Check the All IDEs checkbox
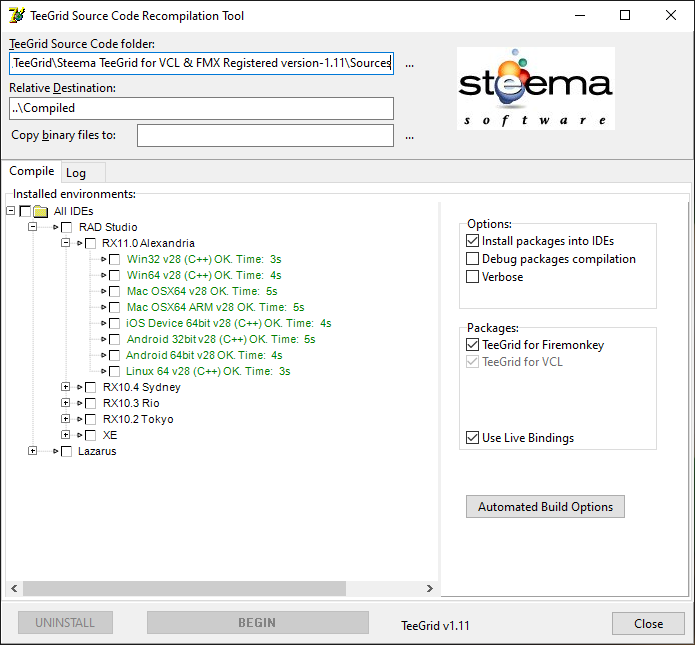The width and height of the screenshot is (695, 645). point(25,211)
